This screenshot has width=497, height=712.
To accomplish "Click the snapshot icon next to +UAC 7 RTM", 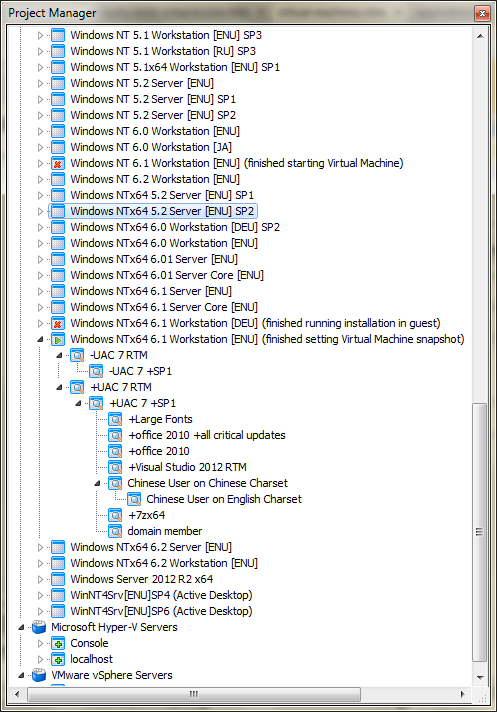I will coord(77,387).
